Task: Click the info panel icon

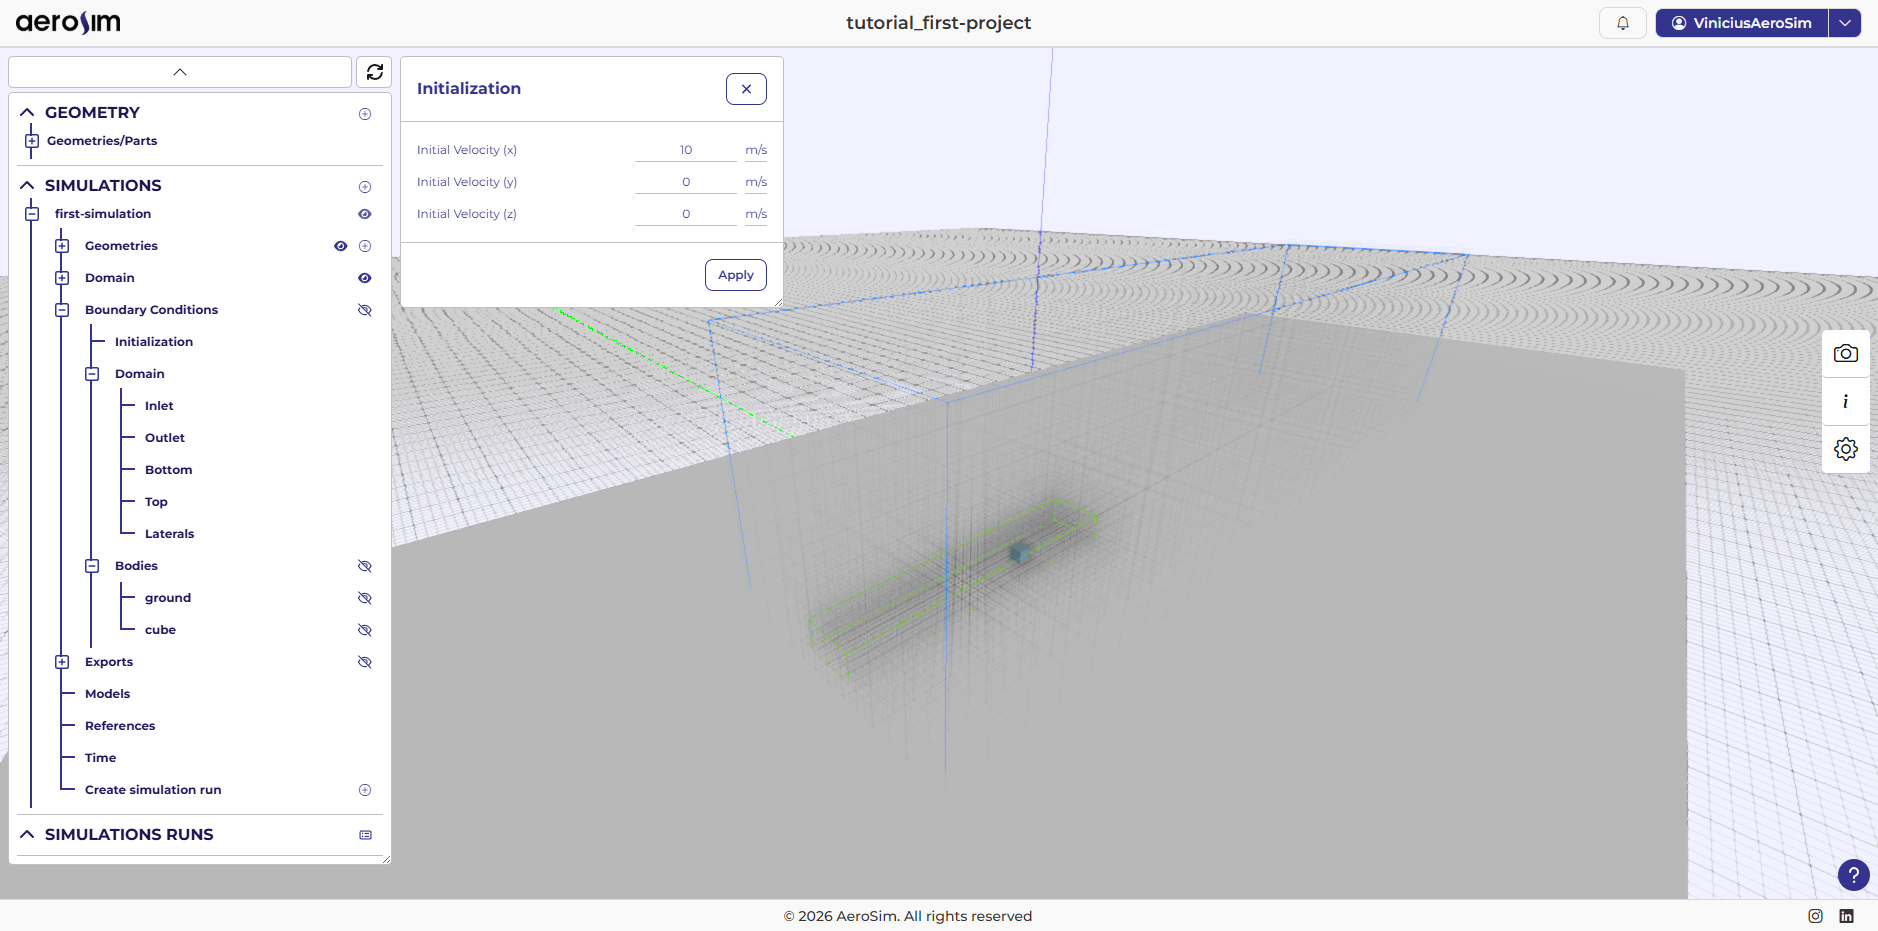Action: click(x=1845, y=401)
